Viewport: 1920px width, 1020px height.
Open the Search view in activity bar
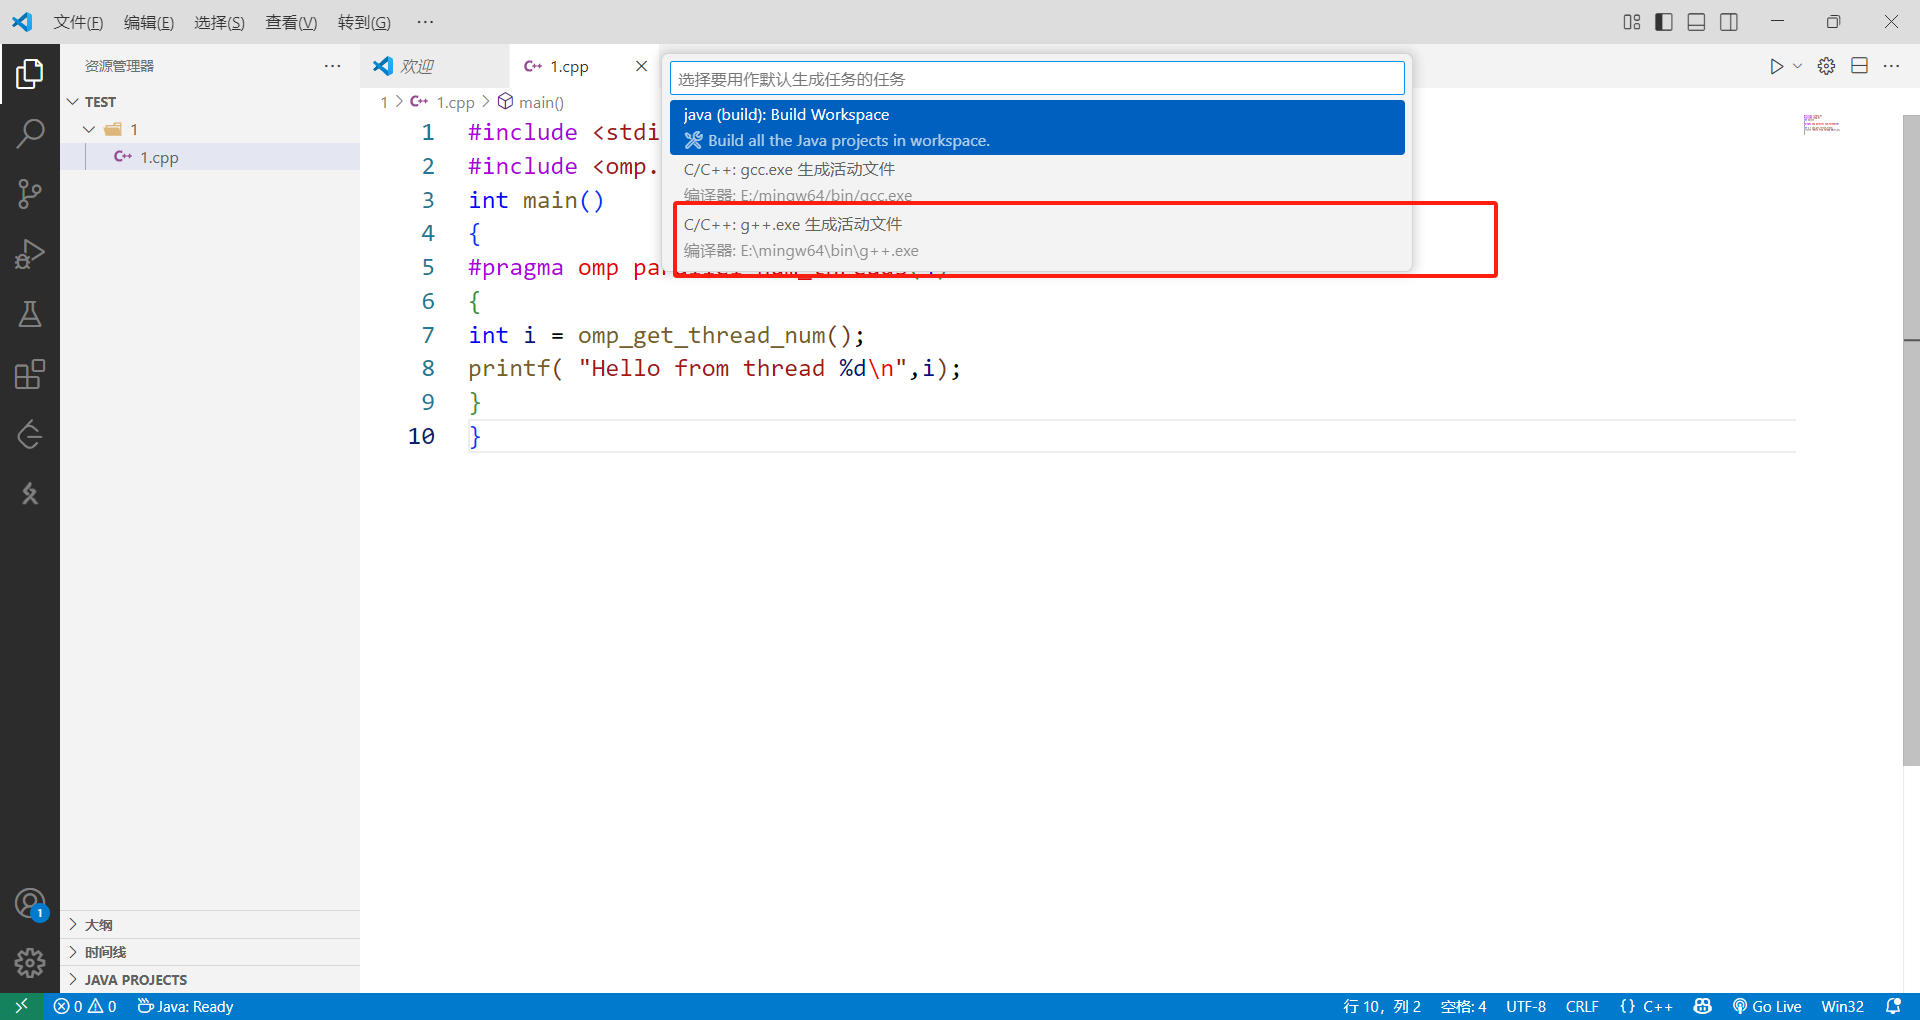[x=30, y=132]
